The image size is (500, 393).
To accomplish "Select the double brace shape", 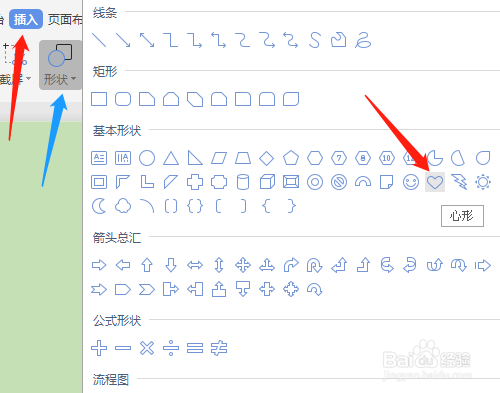I will click(x=195, y=206).
